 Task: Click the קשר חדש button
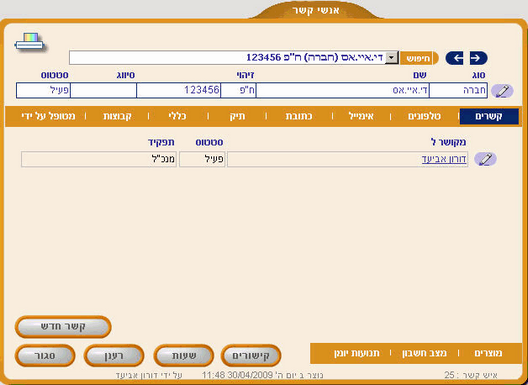point(63,327)
